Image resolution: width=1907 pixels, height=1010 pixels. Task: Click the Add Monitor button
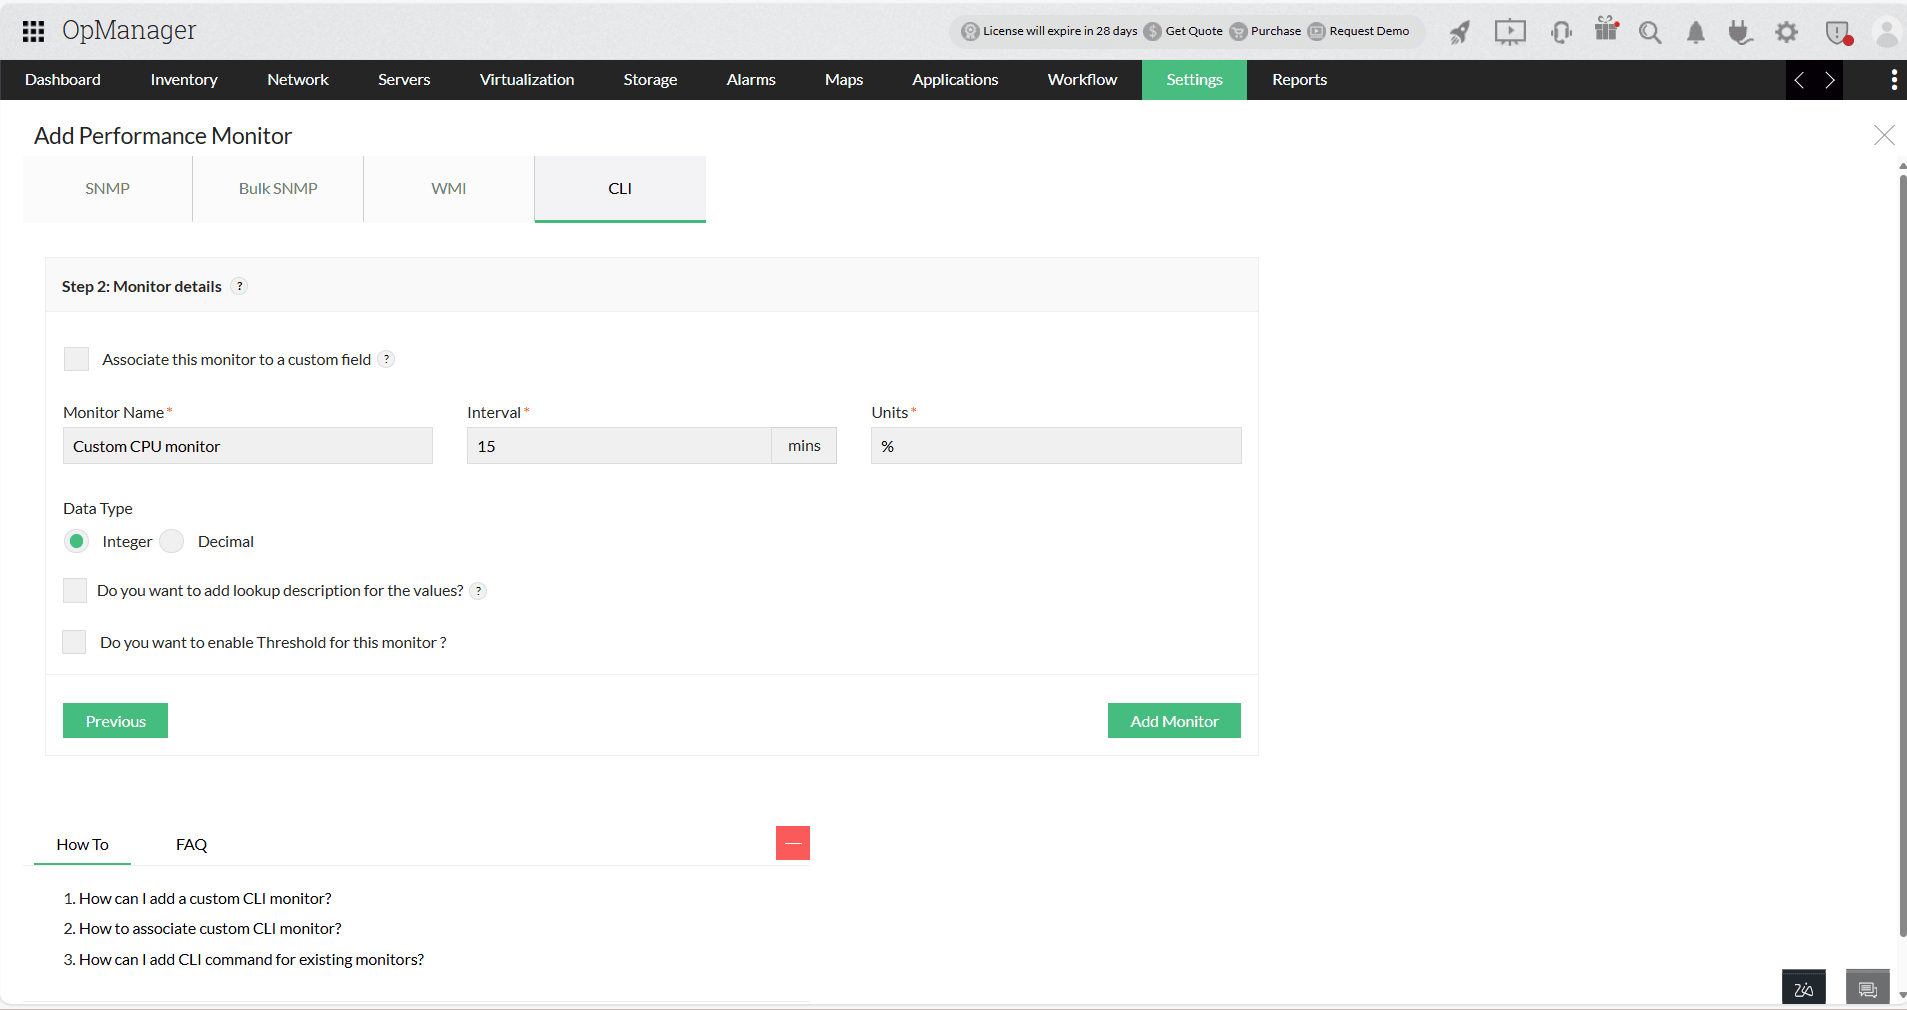point(1173,720)
